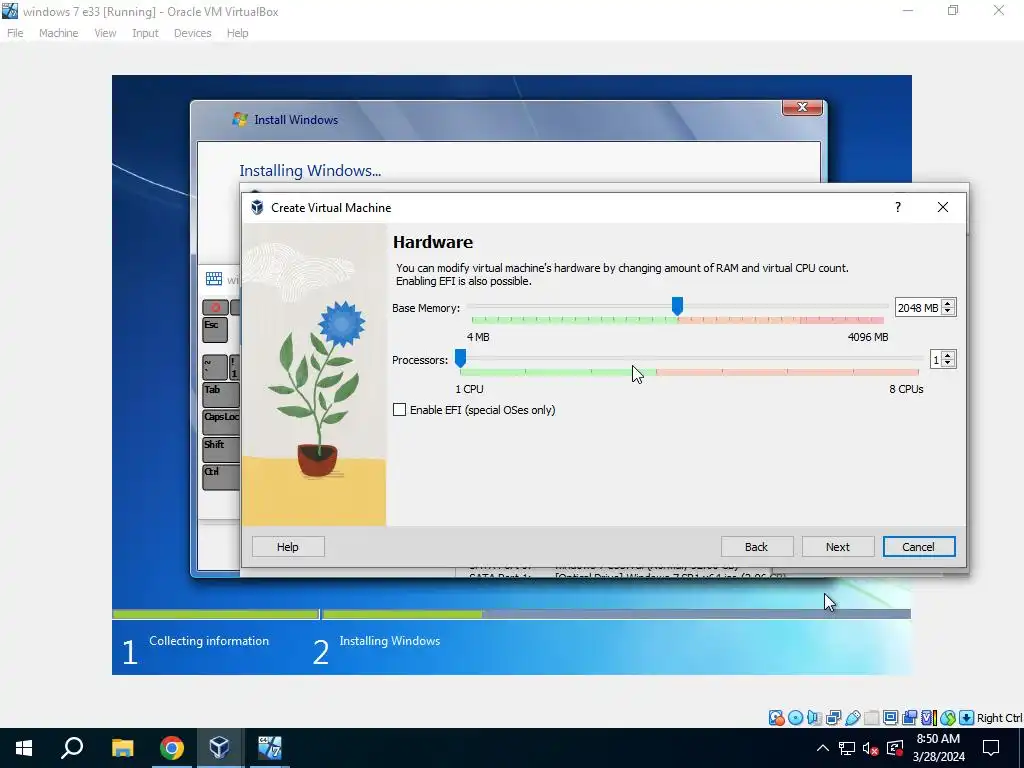Increase Processors count with the up arrow
Screen dimensions: 1024x768
(948, 355)
